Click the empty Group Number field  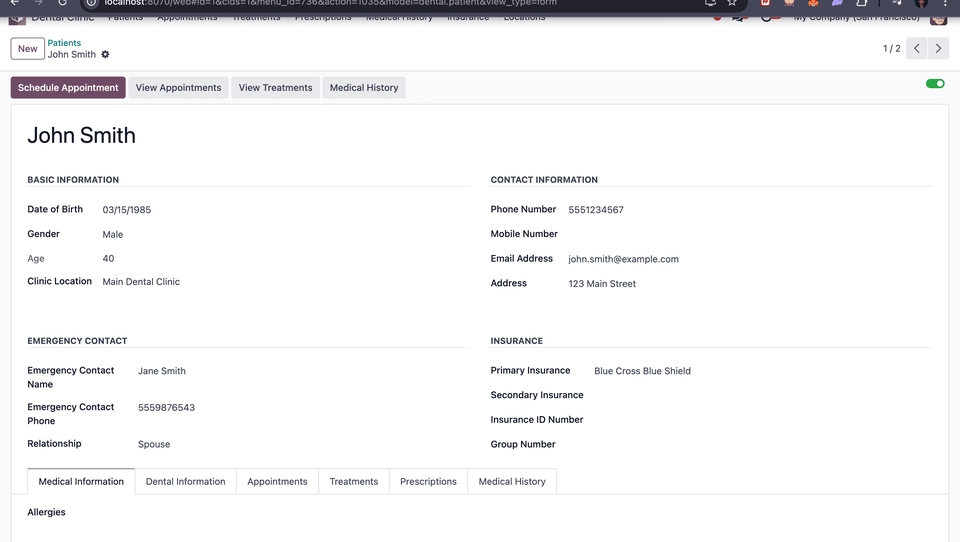[763, 445]
